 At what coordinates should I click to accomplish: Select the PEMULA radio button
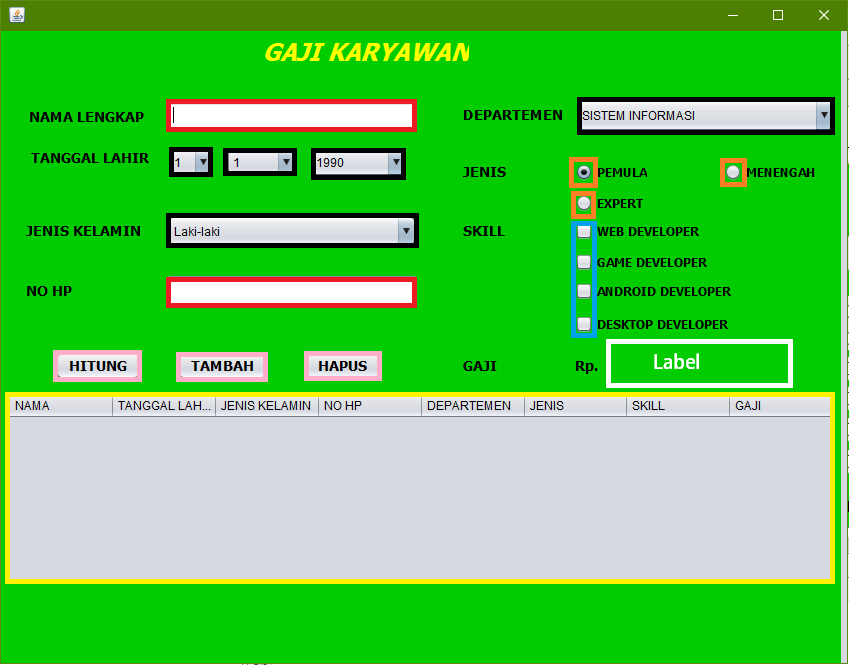point(583,172)
